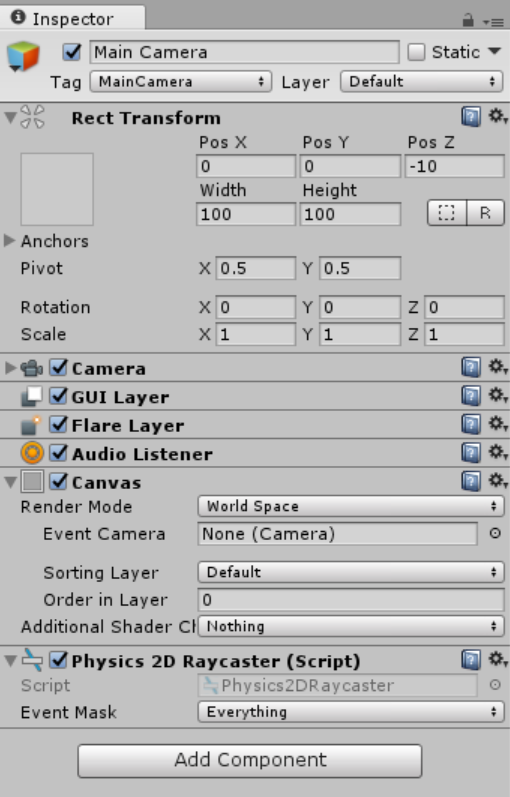The image size is (510, 797).
Task: Open Canvas component help reference
Action: click(471, 481)
